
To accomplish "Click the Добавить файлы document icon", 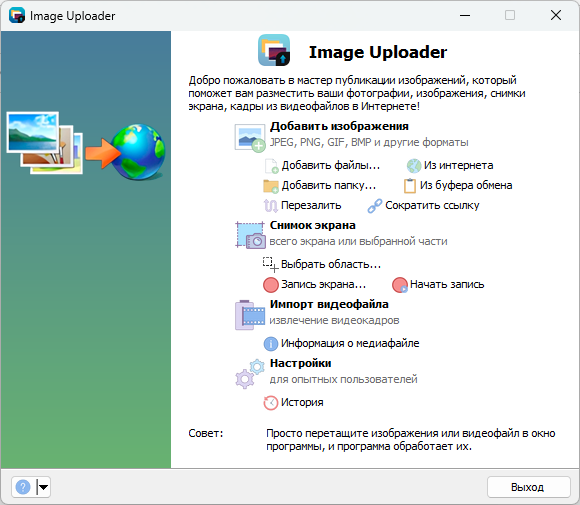I will click(271, 166).
